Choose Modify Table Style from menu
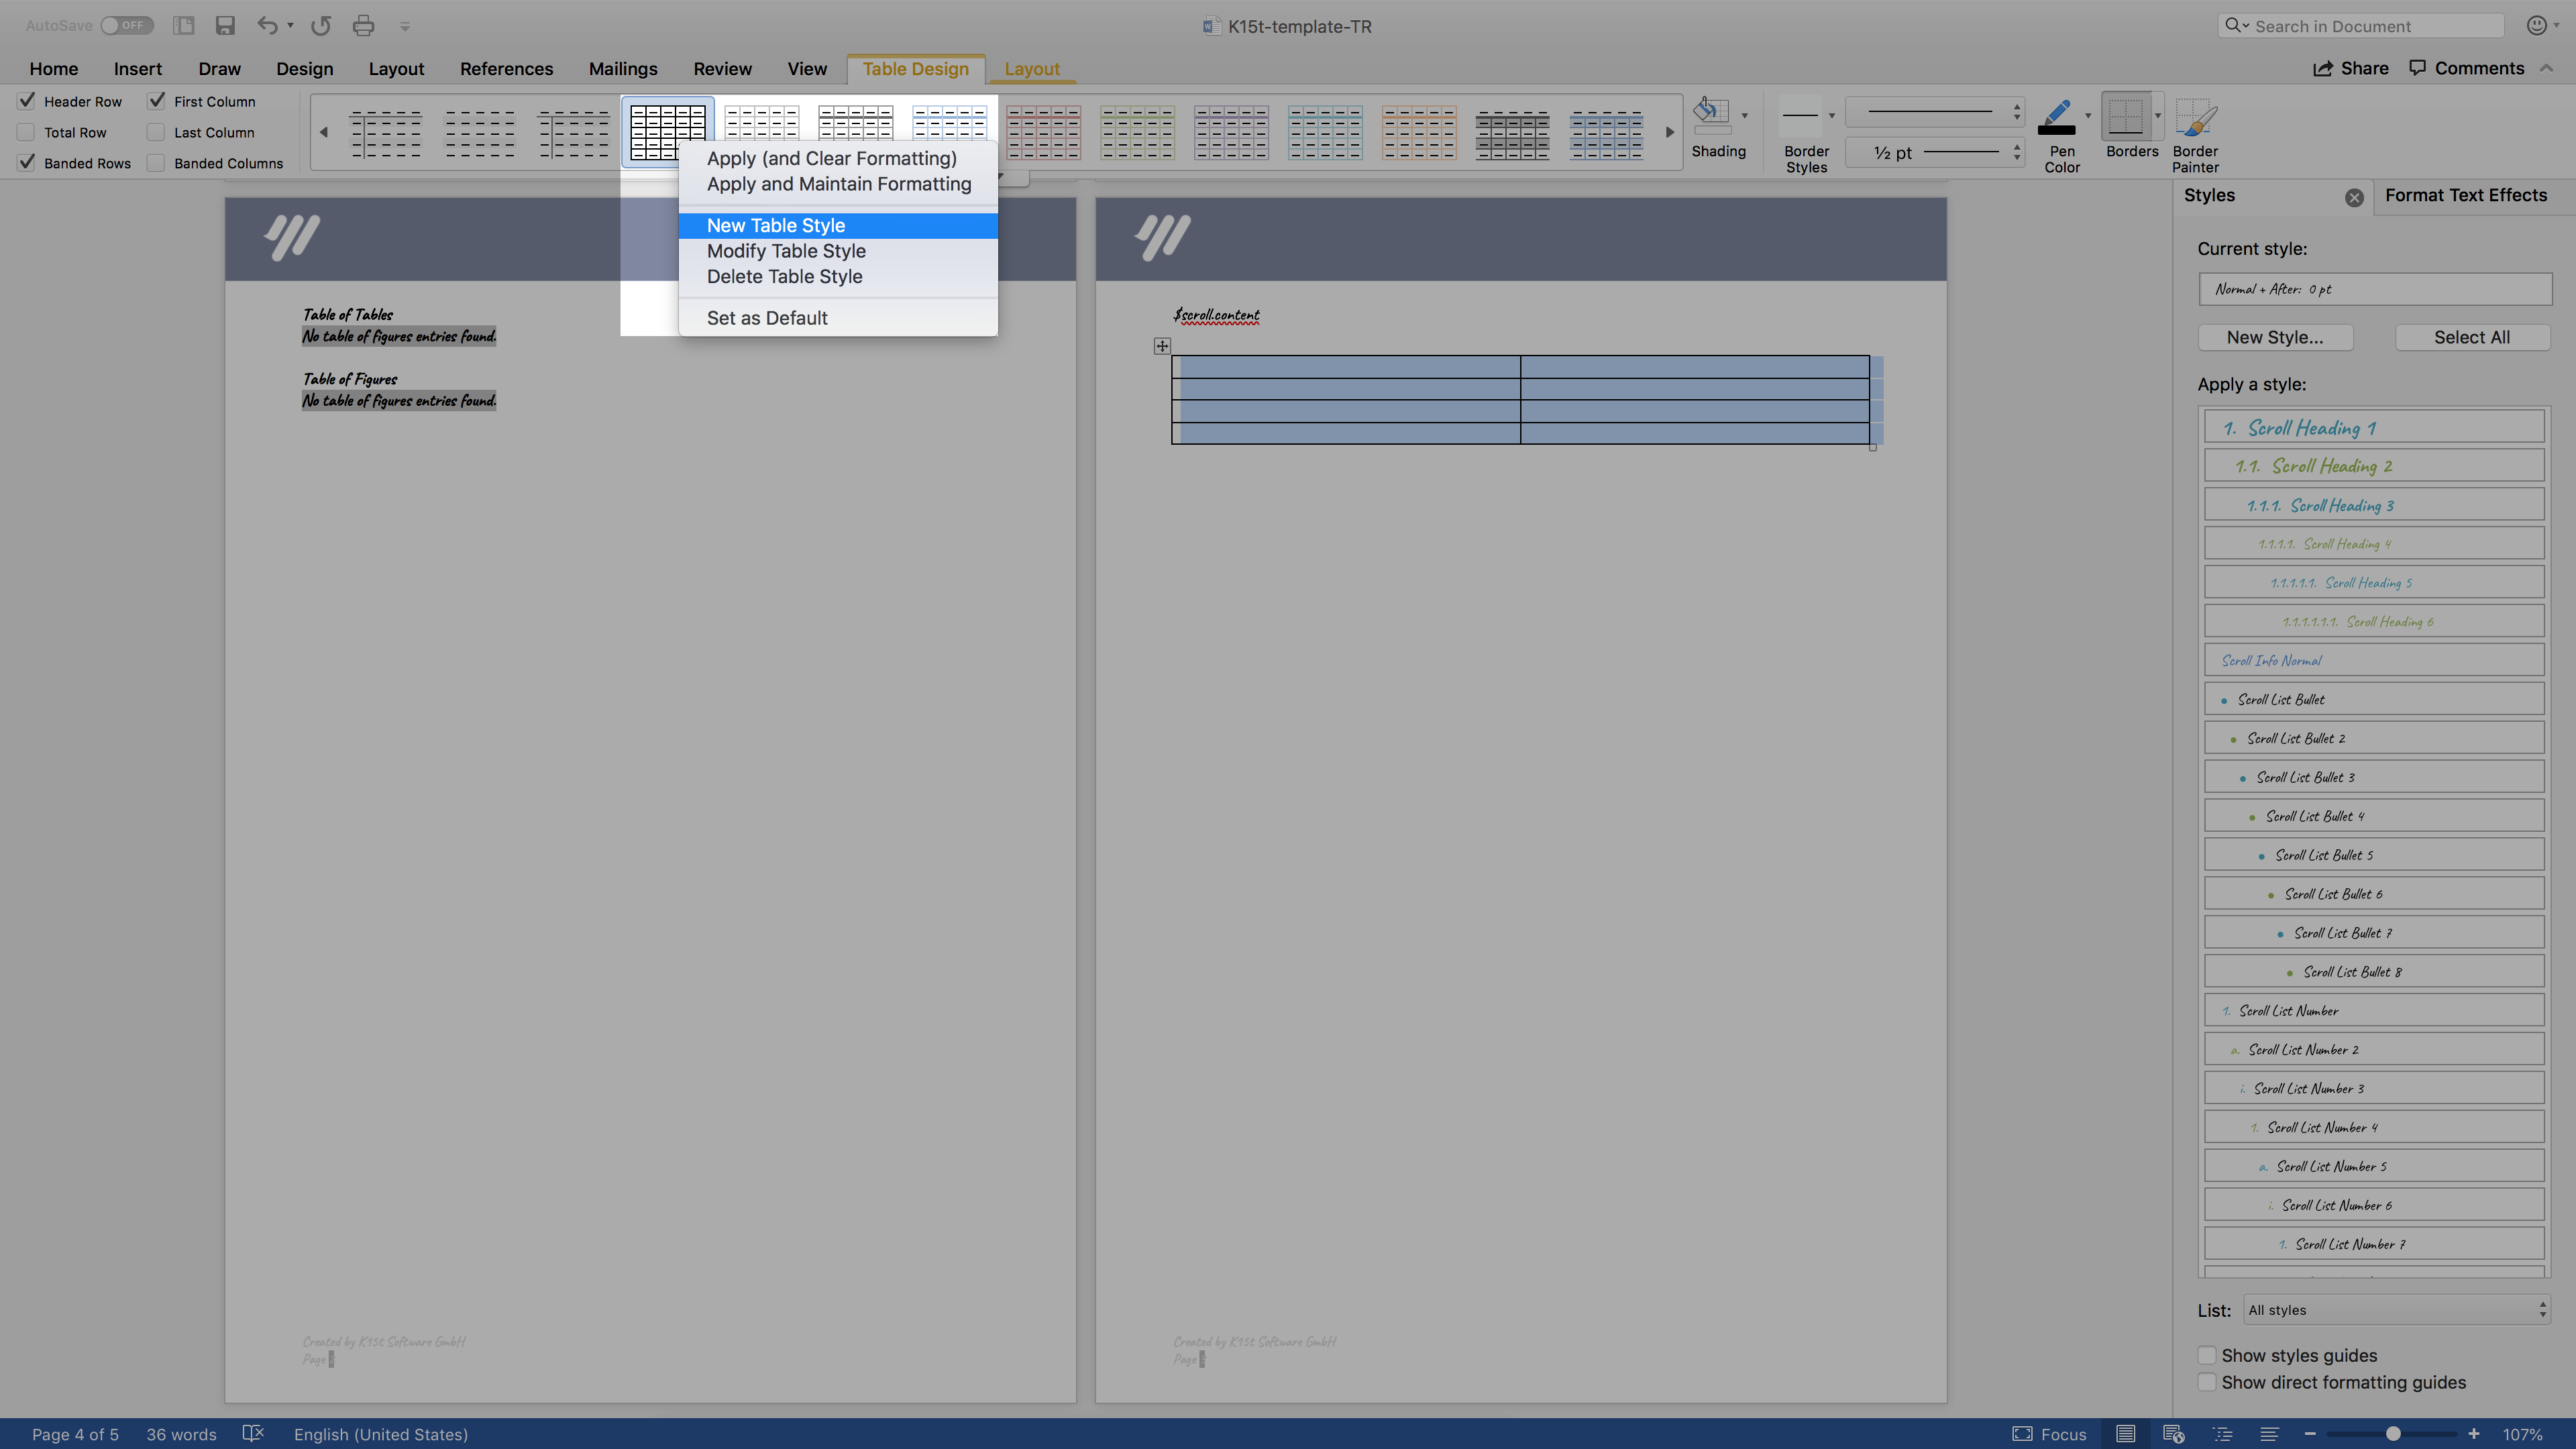The width and height of the screenshot is (2576, 1449). [786, 251]
